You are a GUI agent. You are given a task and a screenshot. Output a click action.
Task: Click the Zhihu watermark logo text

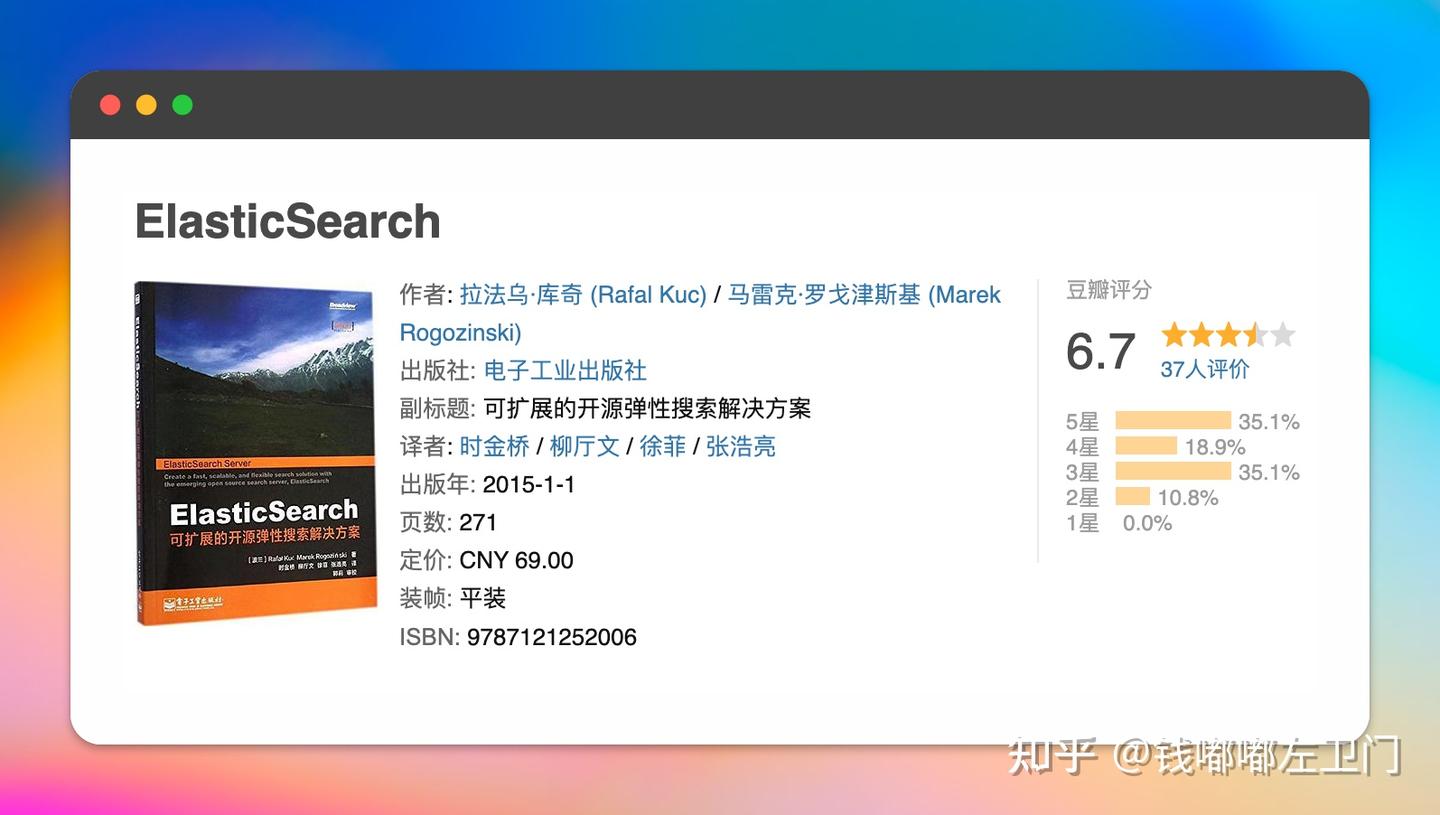[x=146, y=104]
